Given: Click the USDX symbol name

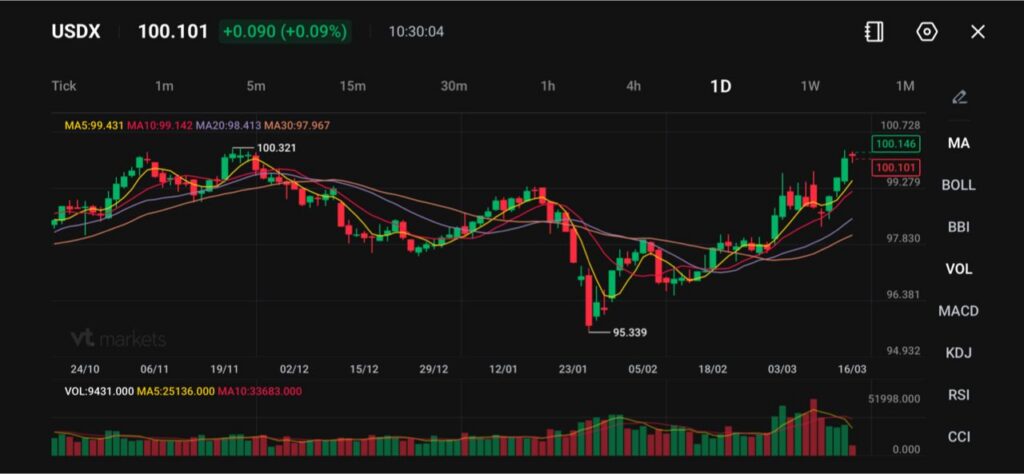Looking at the screenshot, I should [76, 32].
